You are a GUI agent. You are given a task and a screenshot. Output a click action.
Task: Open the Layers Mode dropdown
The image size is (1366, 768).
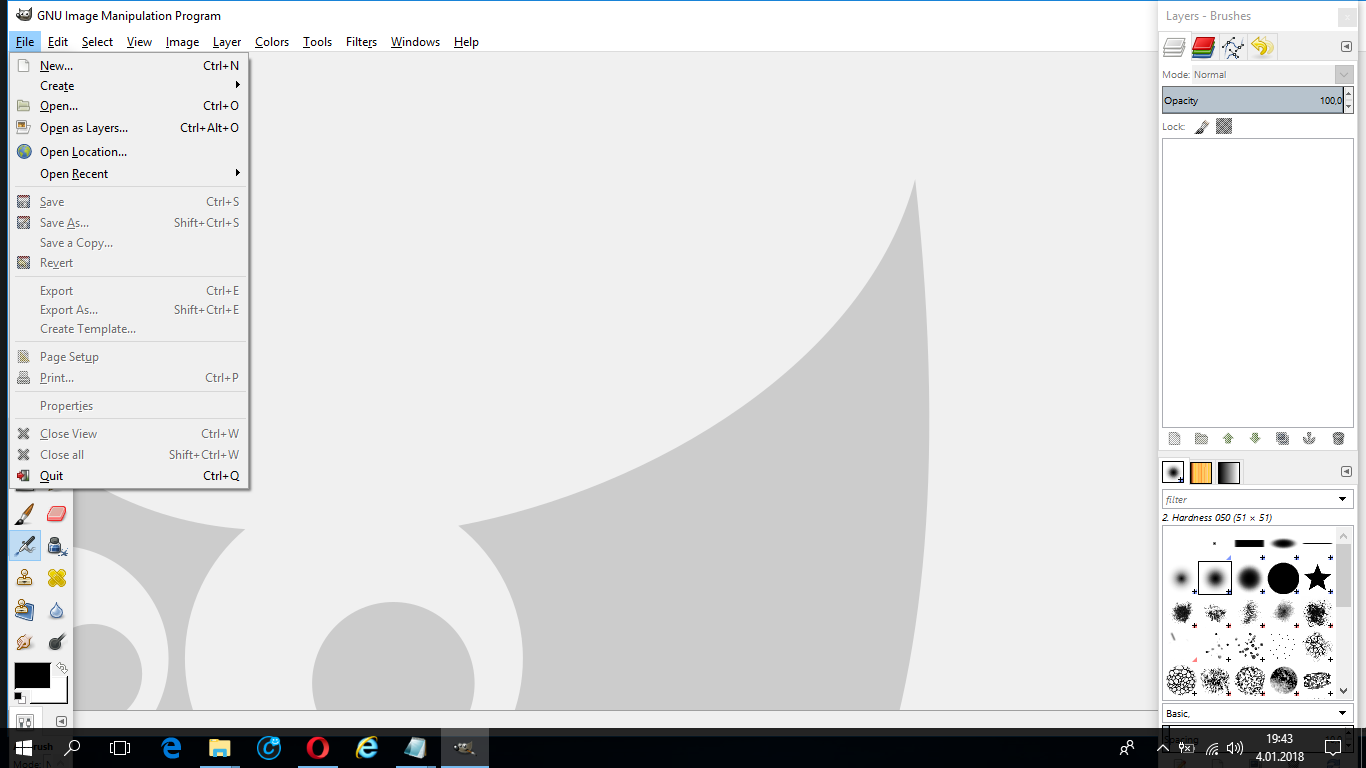[1343, 75]
